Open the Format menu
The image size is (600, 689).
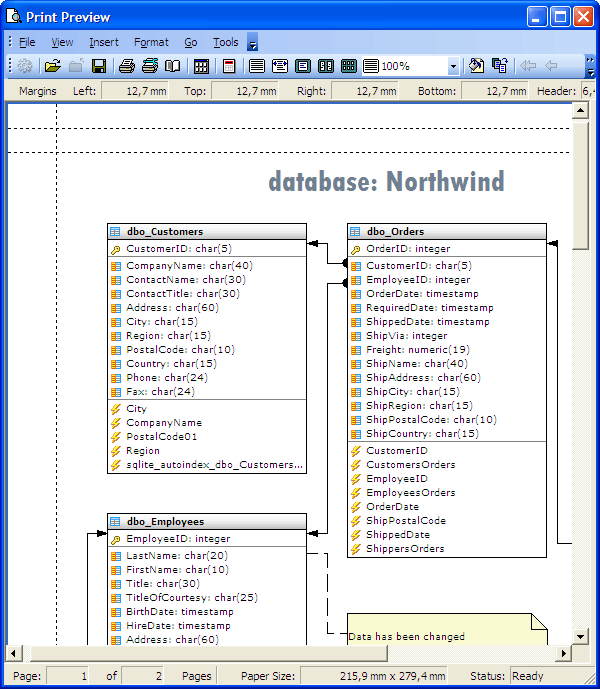[x=151, y=42]
